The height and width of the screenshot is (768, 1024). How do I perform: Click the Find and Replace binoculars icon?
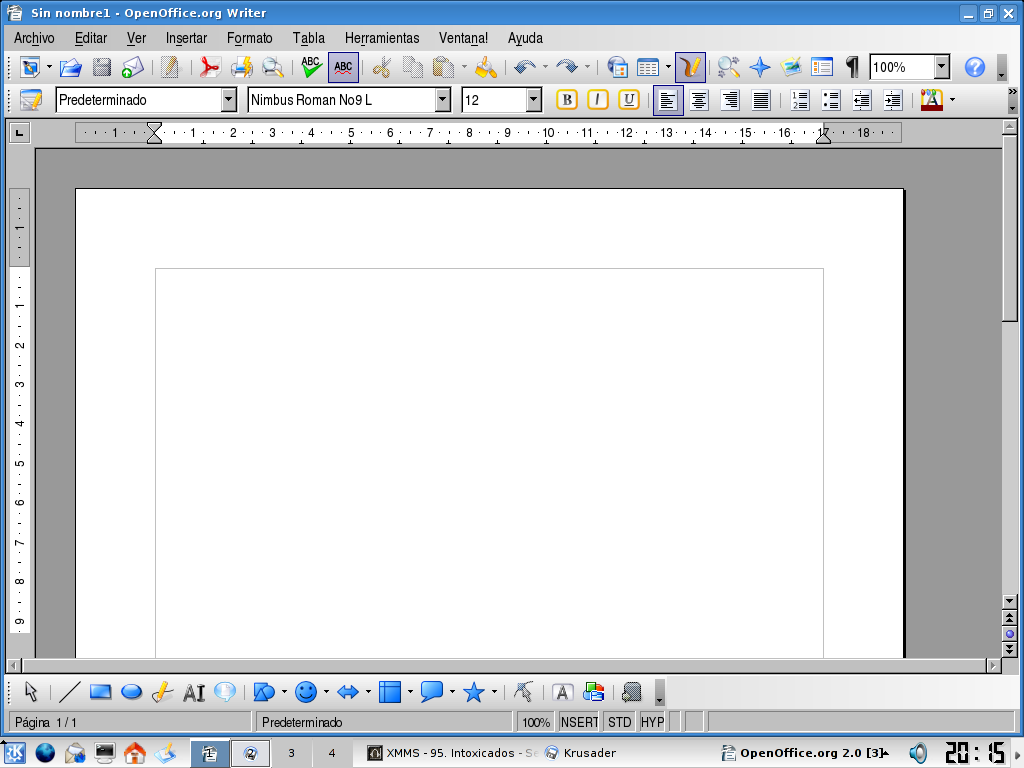click(728, 68)
